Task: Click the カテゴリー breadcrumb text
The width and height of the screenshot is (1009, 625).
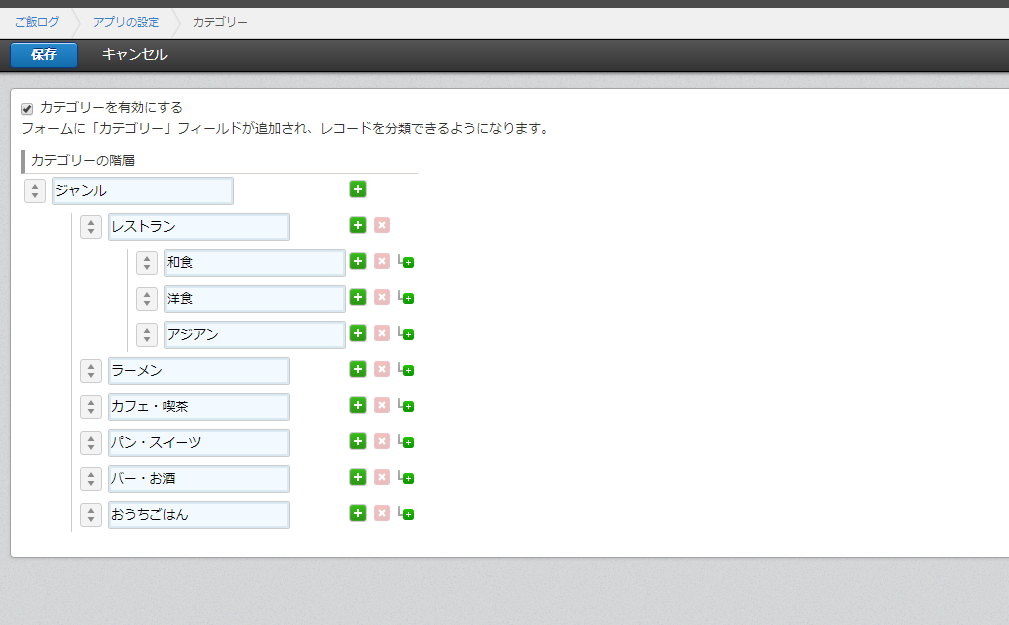Action: [x=220, y=23]
